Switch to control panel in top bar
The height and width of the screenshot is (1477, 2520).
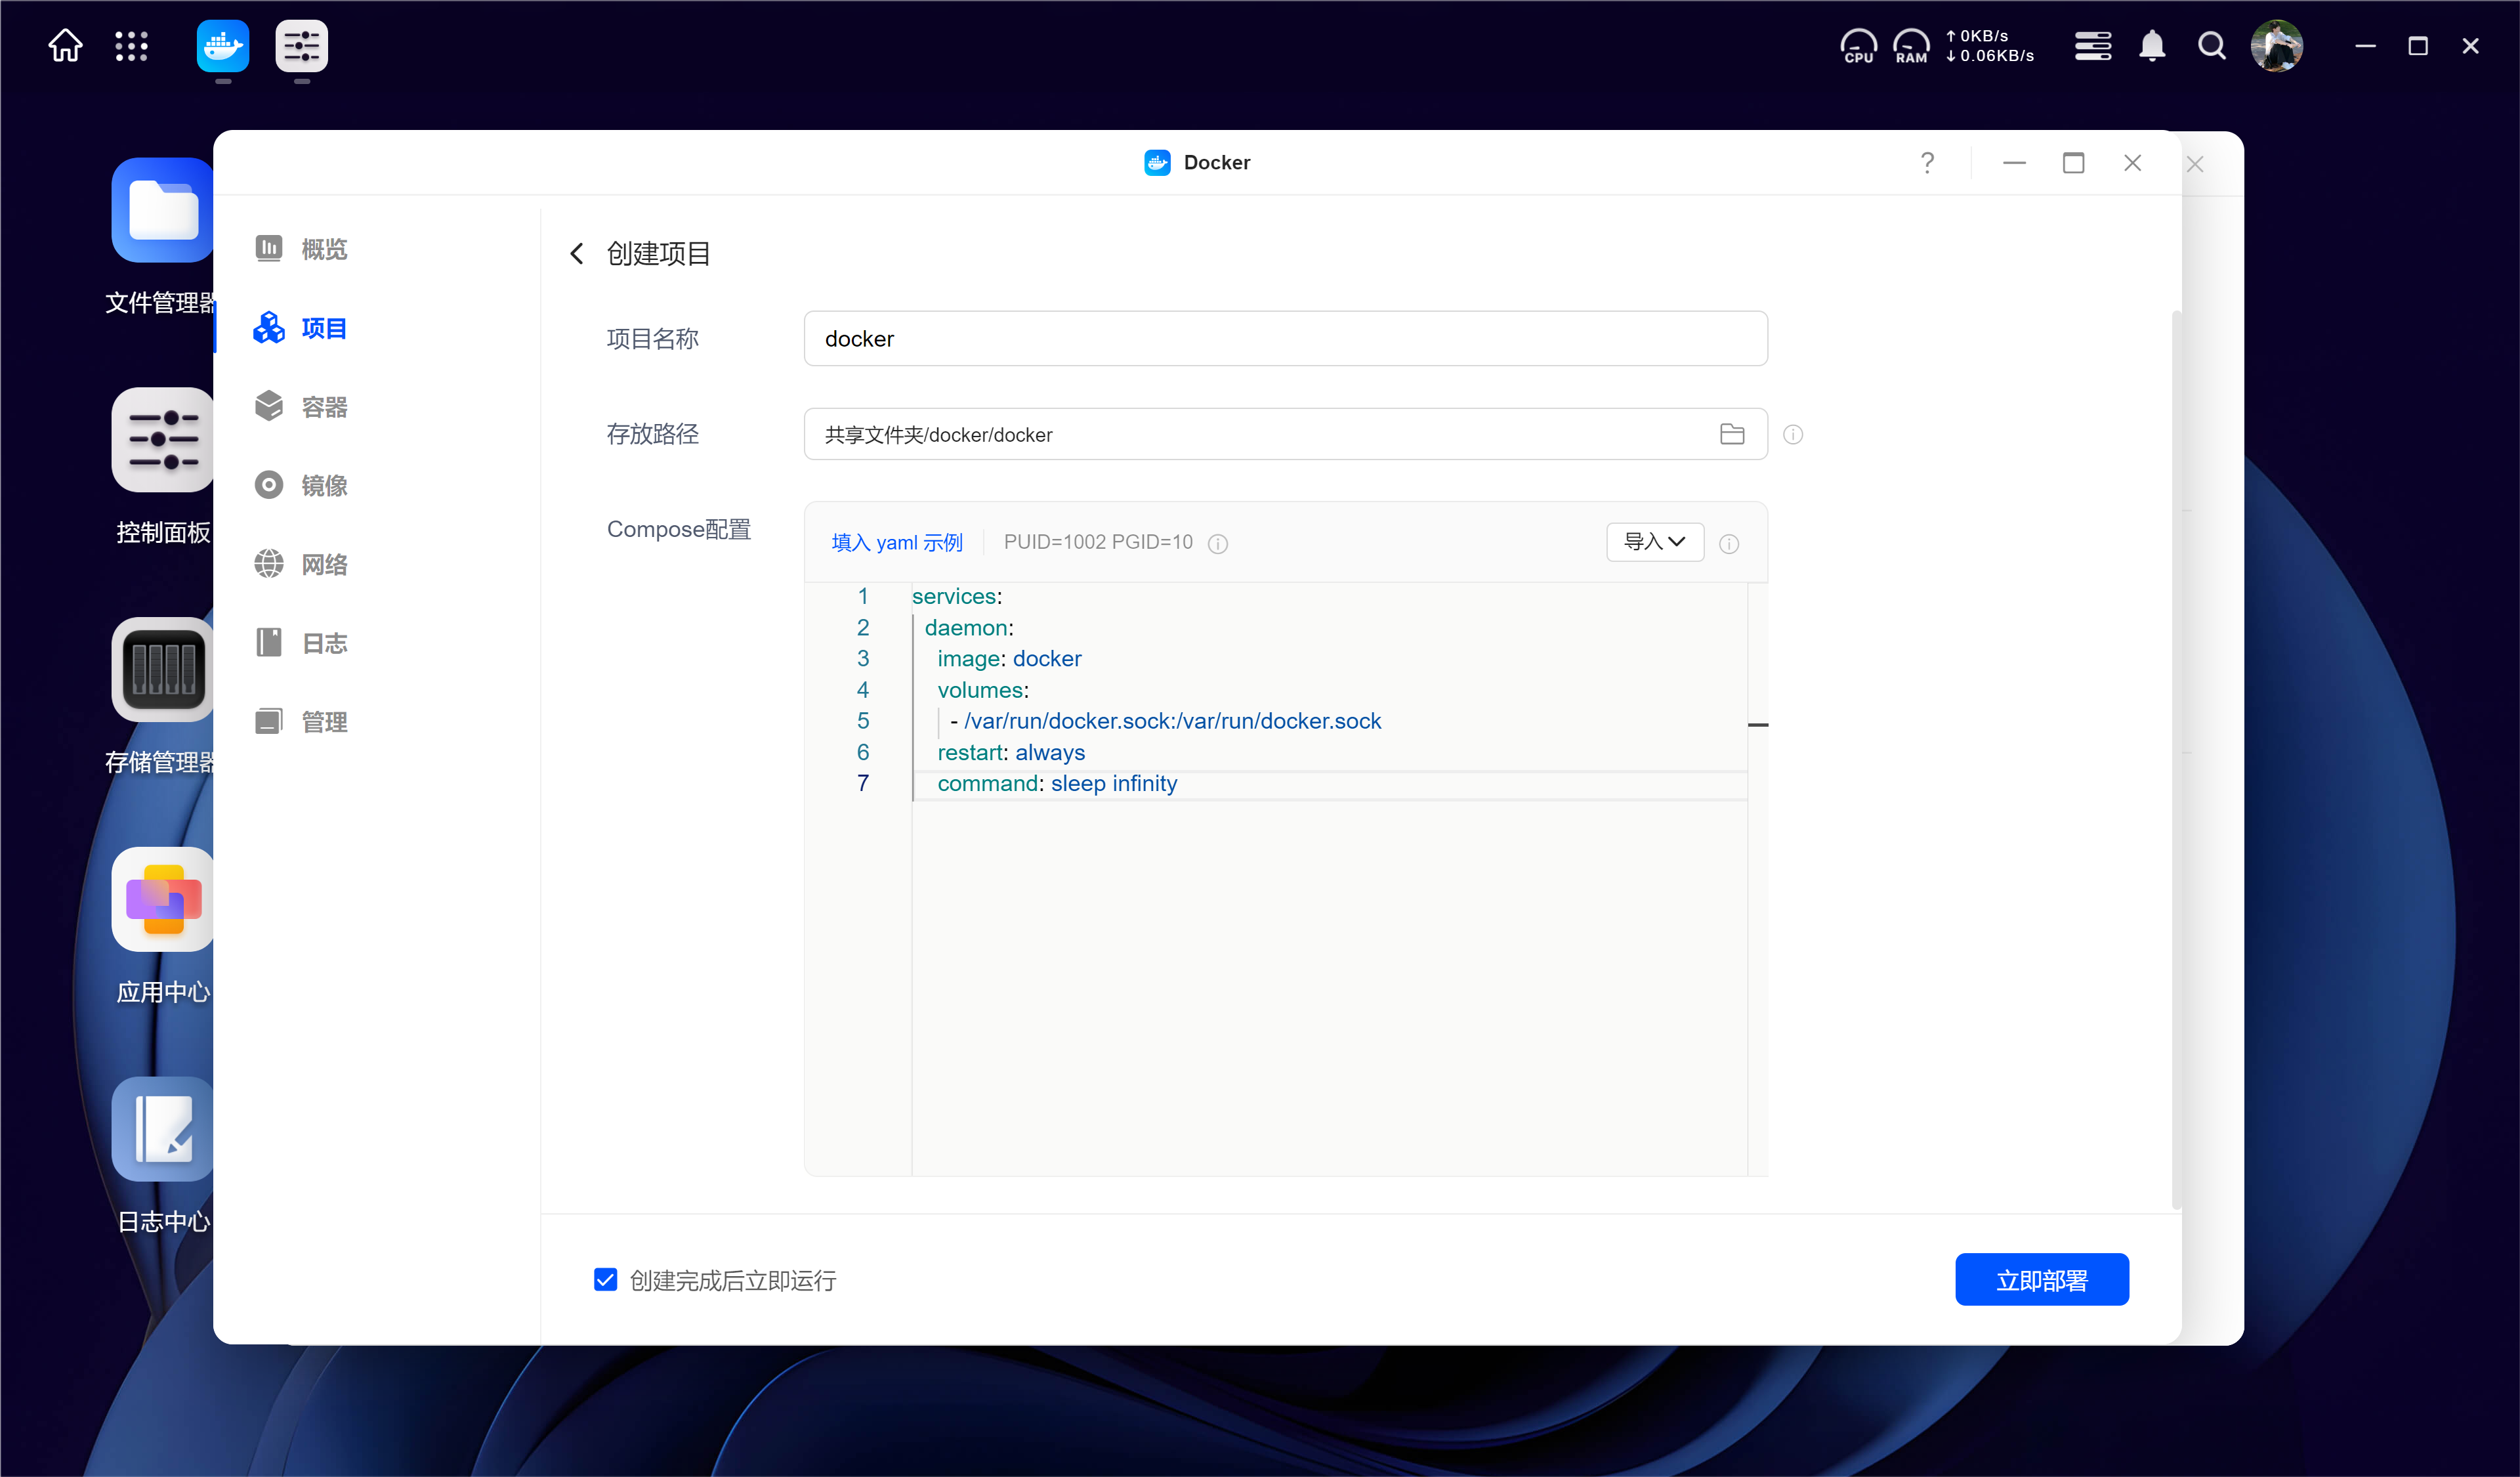coord(301,46)
